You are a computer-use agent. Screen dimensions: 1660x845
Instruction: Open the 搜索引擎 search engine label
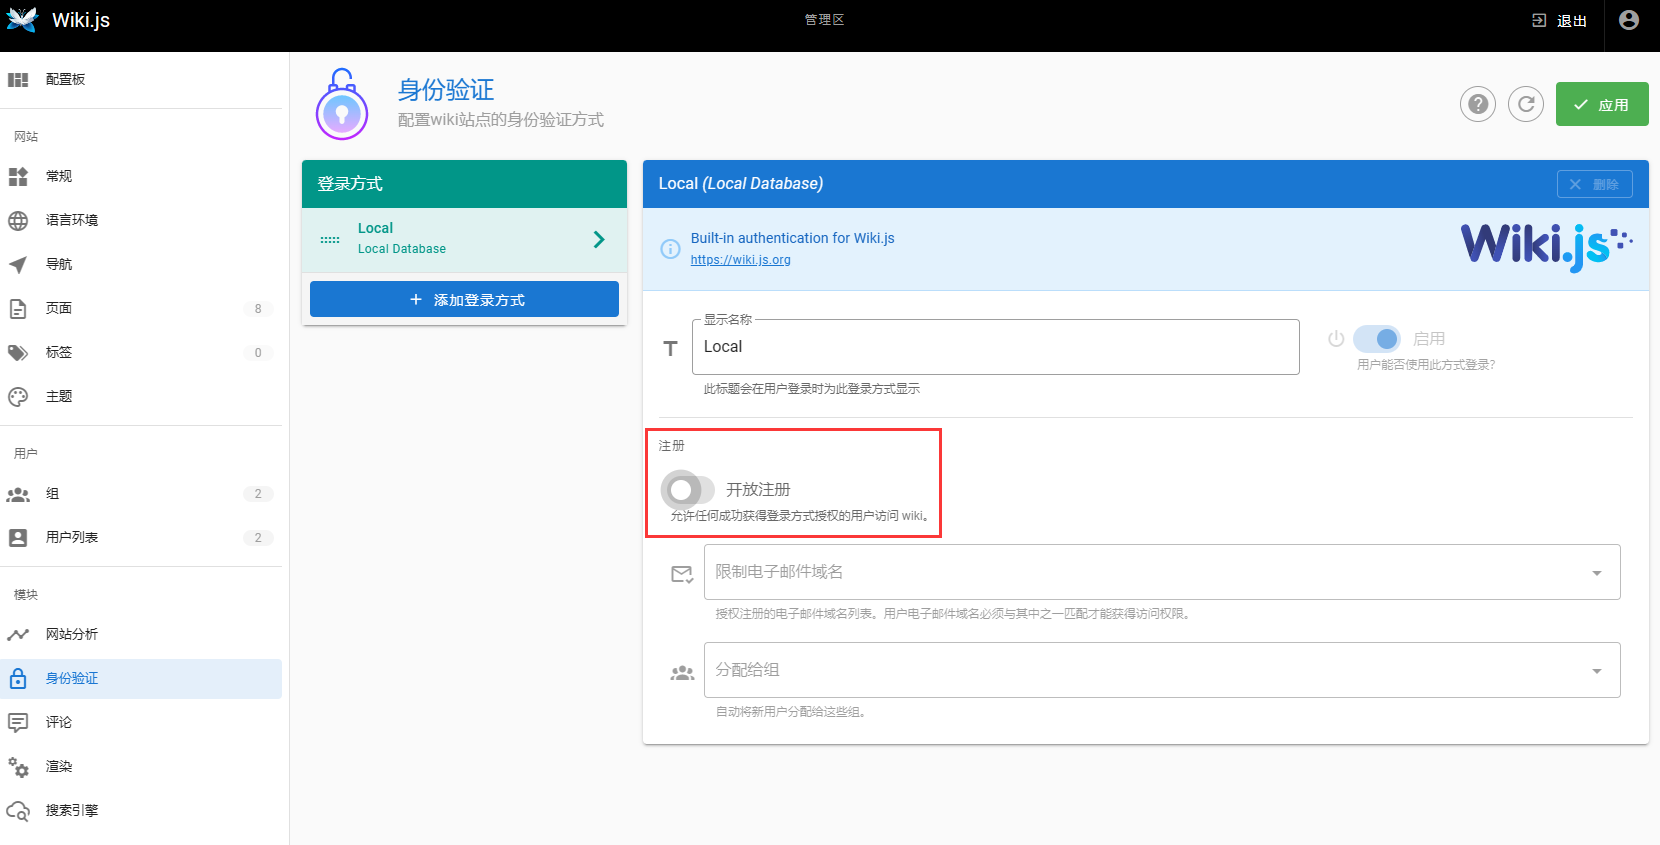(72, 810)
